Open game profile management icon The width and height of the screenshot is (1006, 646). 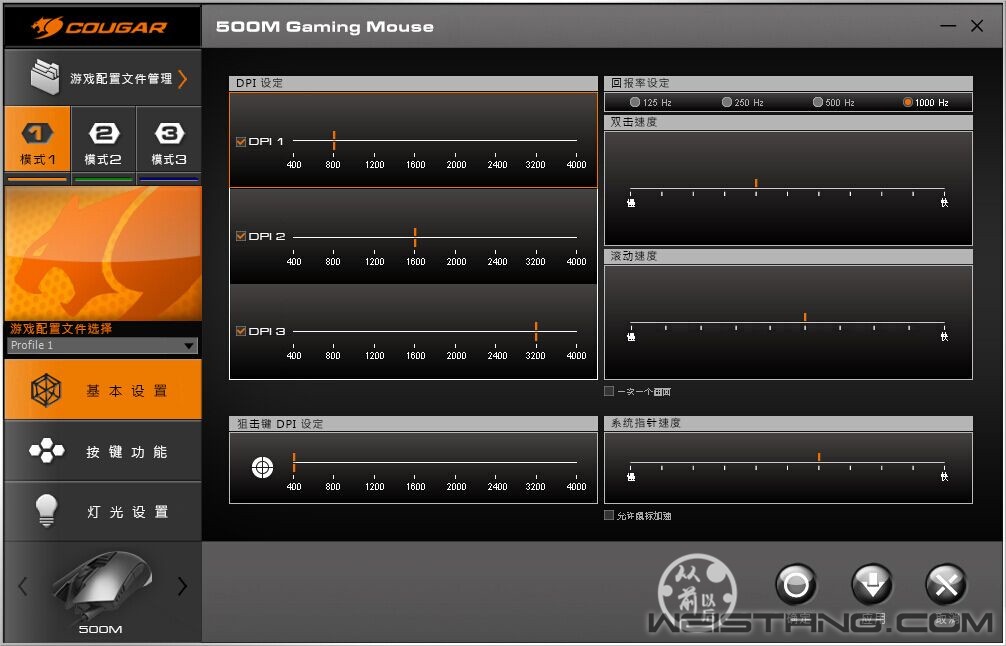[x=45, y=77]
